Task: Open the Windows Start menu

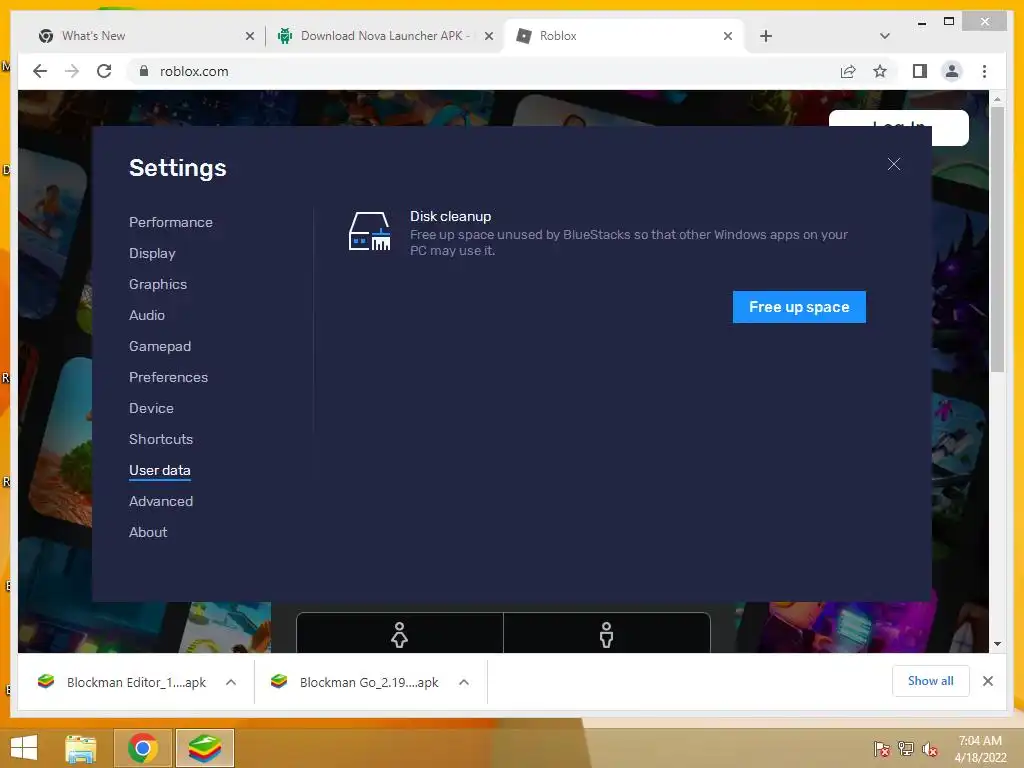Action: coord(24,748)
